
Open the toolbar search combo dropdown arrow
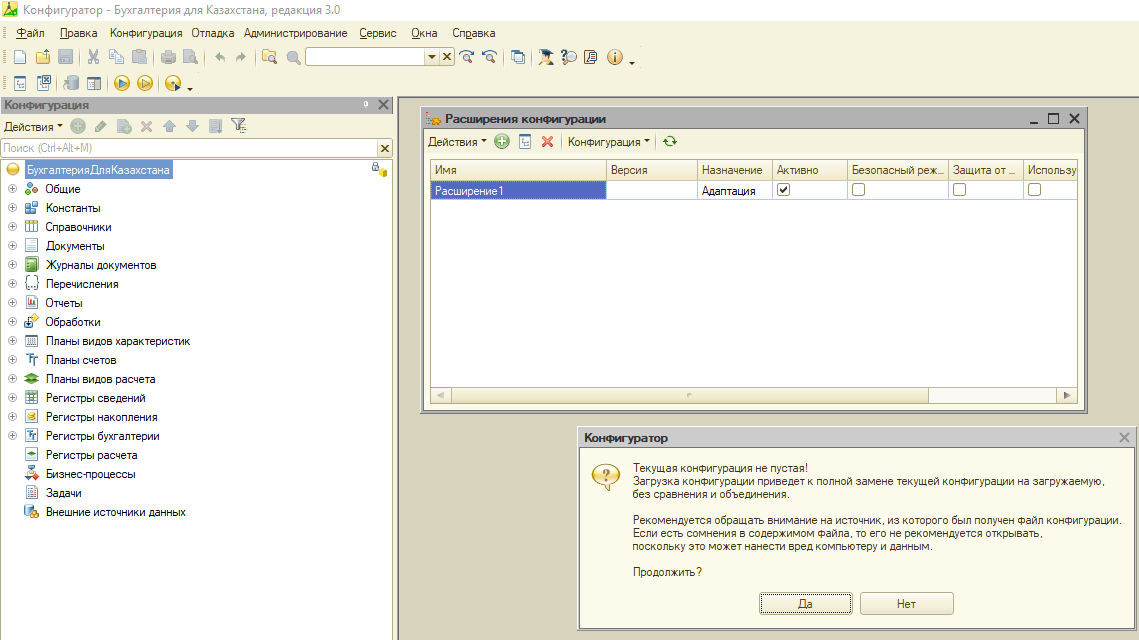tap(431, 57)
